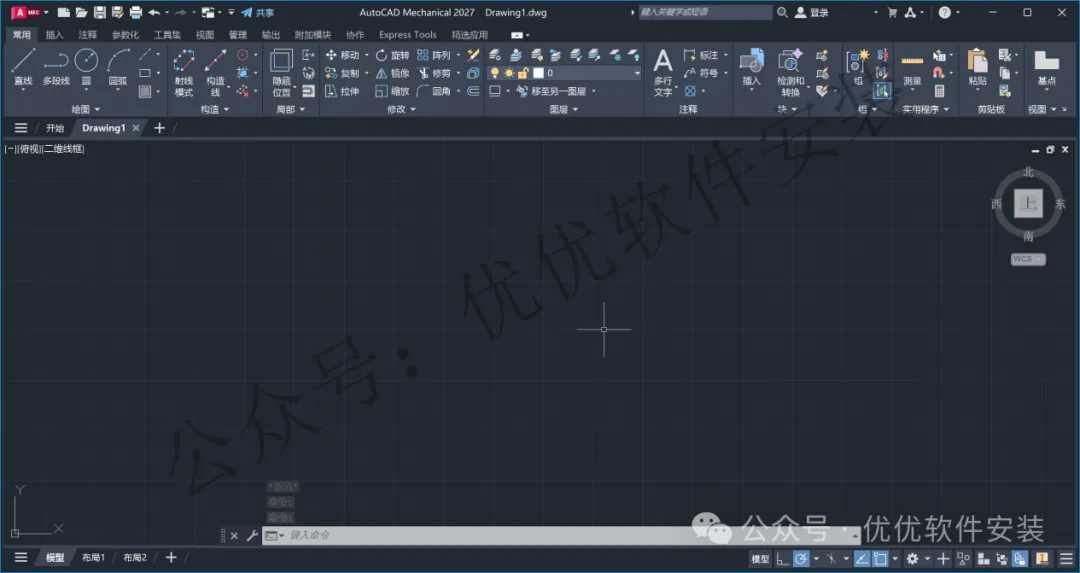Click the 共享 share button
1080x573 pixels.
[x=258, y=12]
